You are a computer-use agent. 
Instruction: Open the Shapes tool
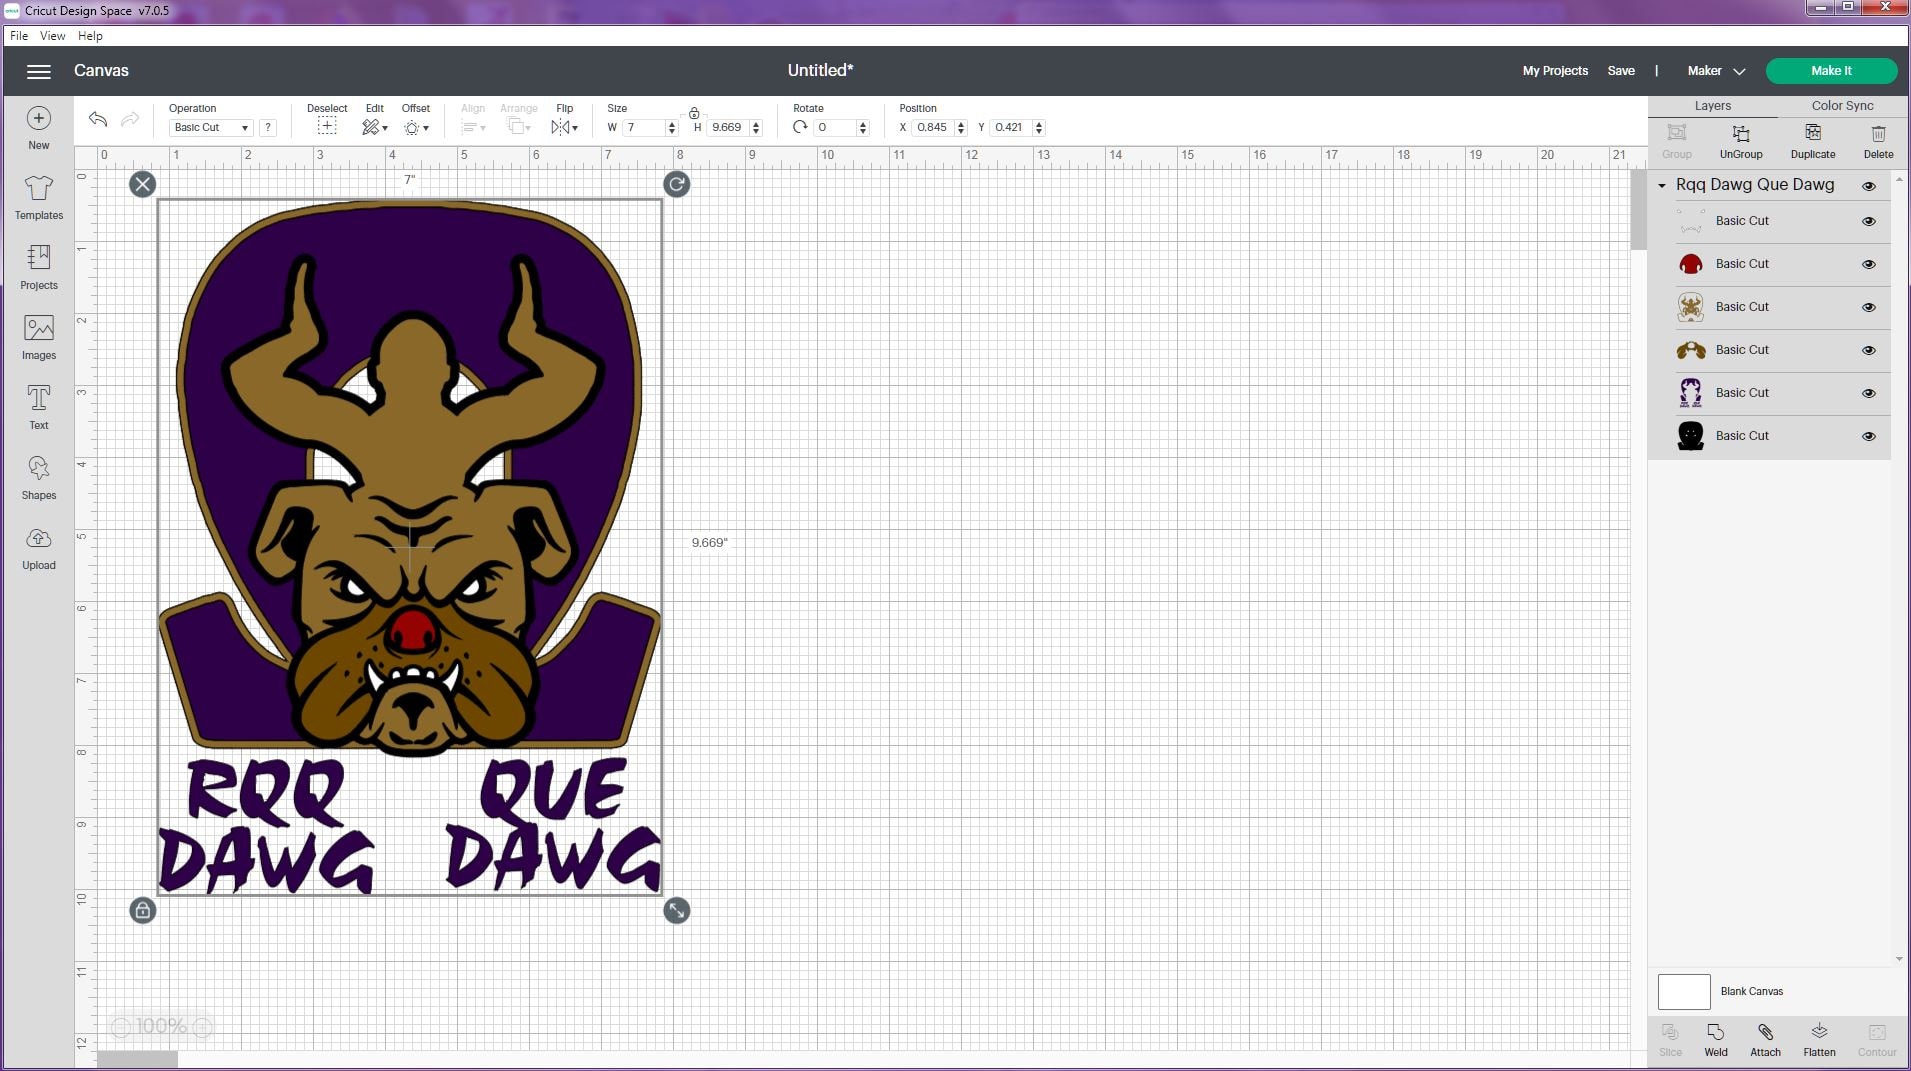tap(38, 478)
